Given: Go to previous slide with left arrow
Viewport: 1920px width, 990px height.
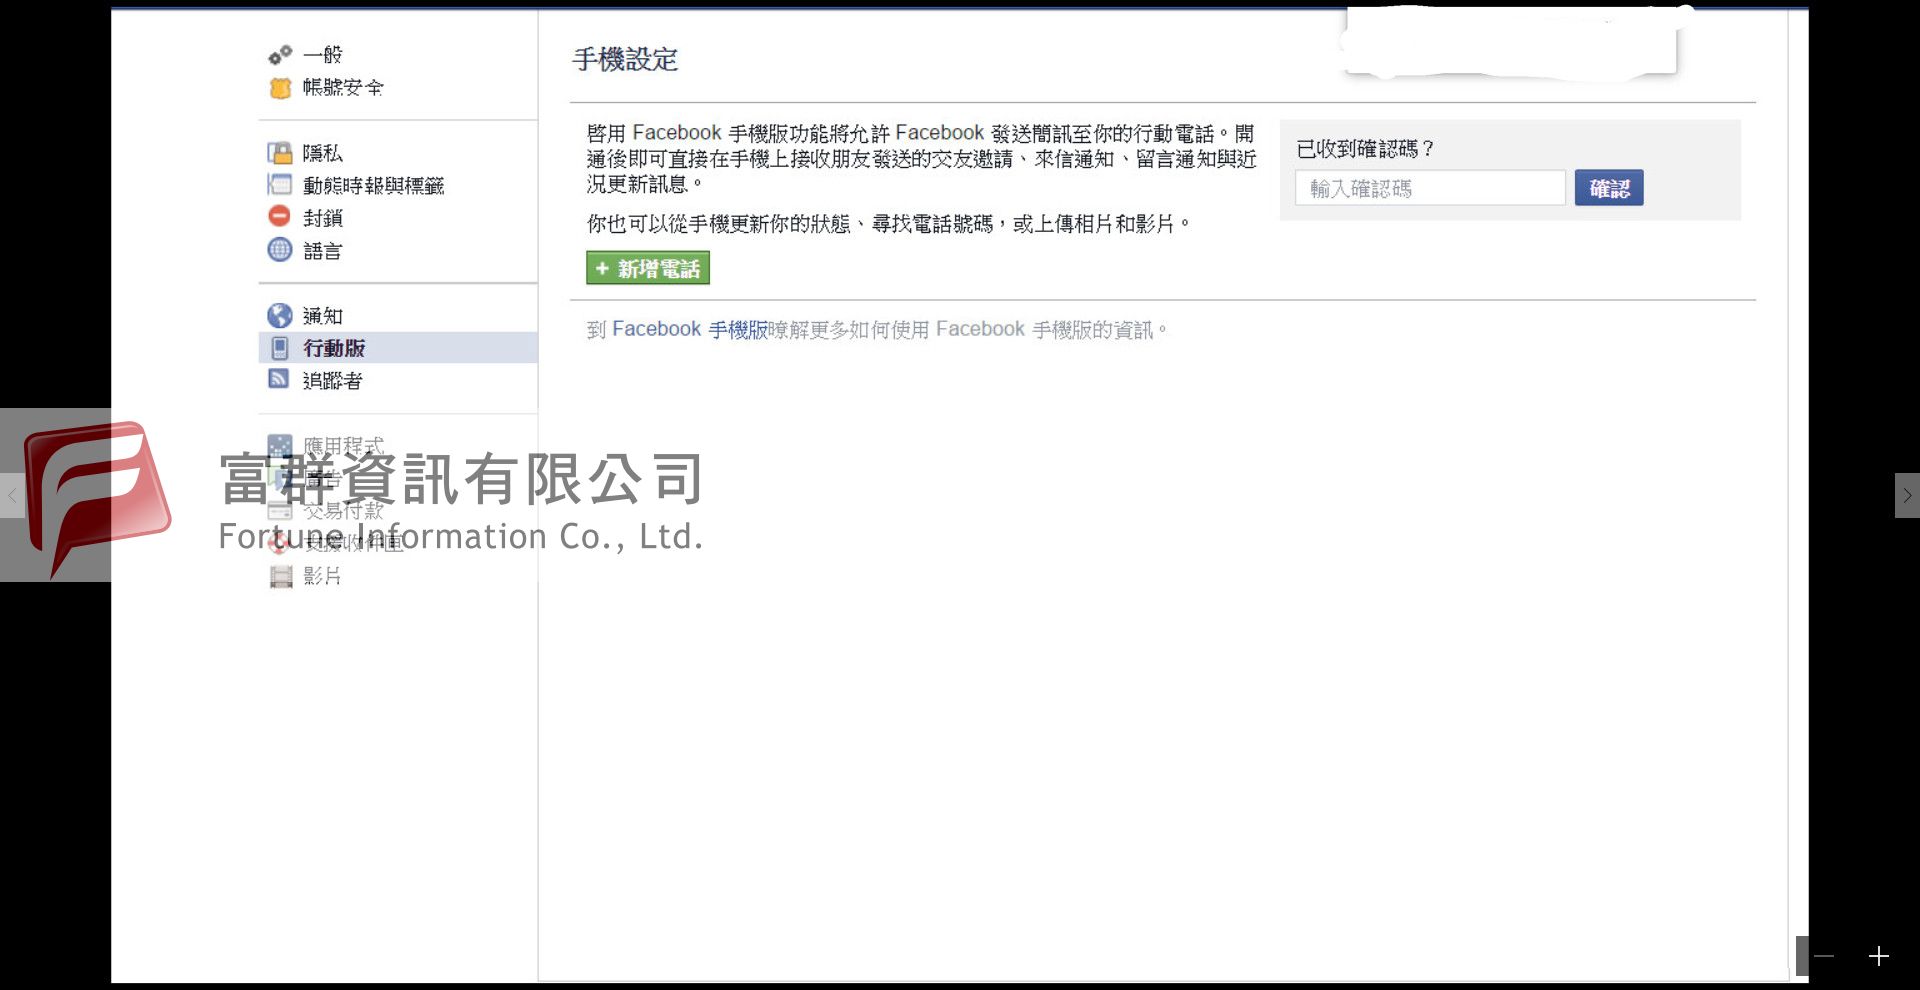Looking at the screenshot, I should [x=12, y=495].
